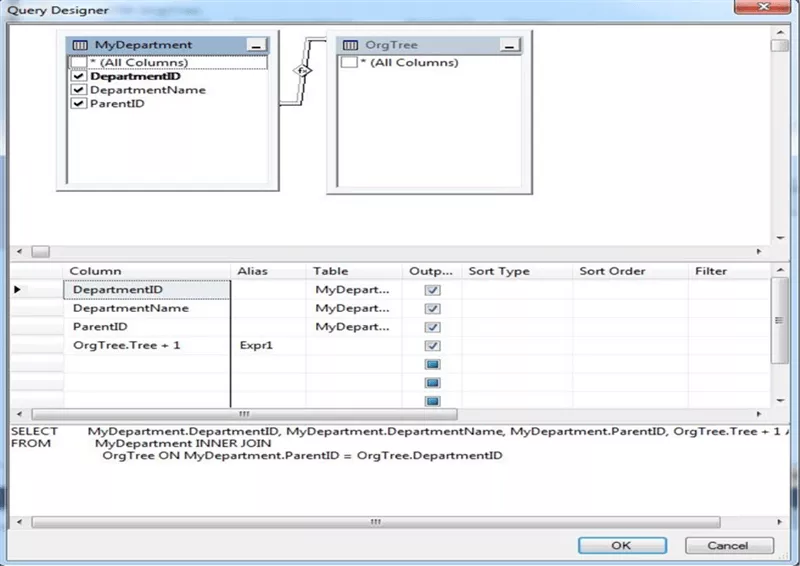Toggle Output checkbox for DepartmentID row
The height and width of the screenshot is (566, 800).
click(x=432, y=290)
